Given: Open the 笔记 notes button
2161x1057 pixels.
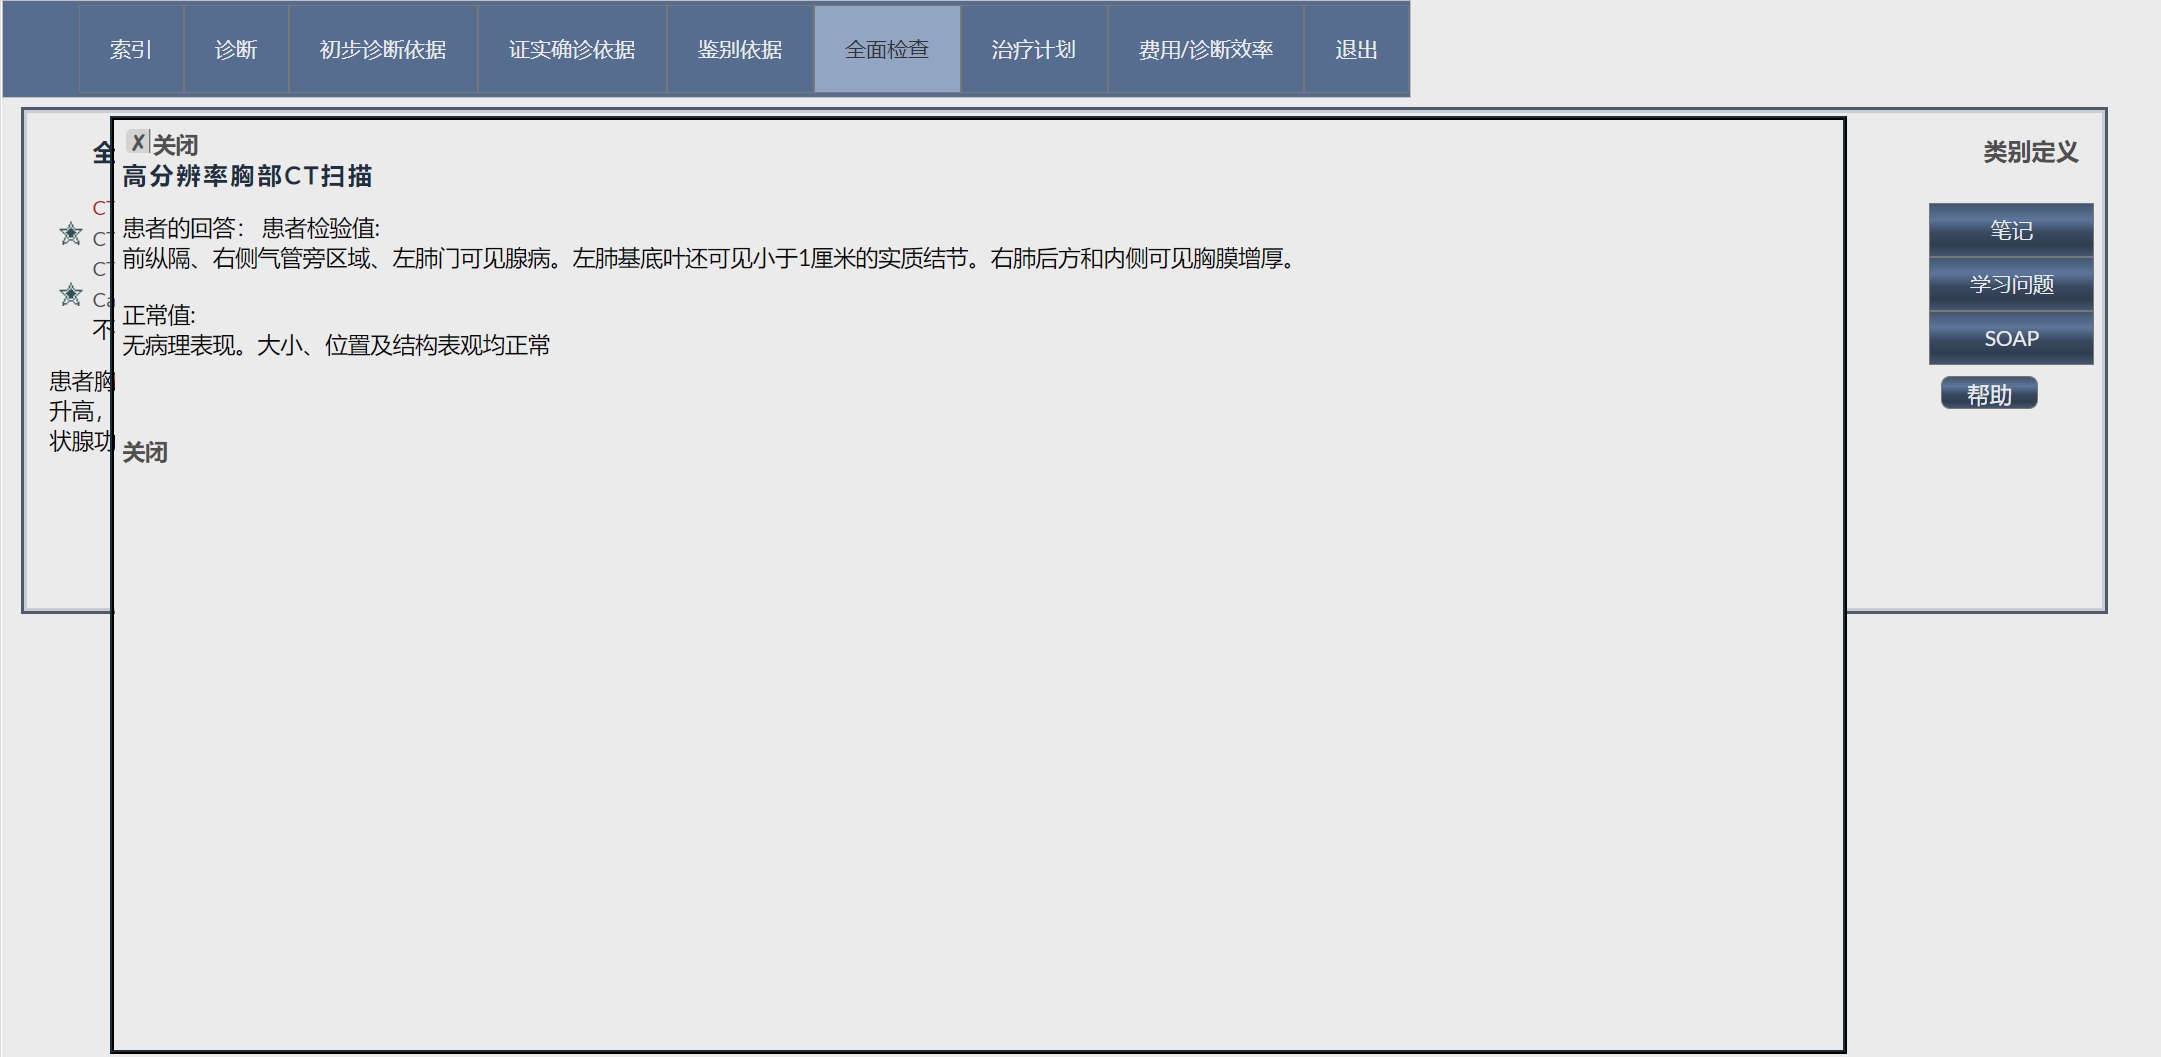Looking at the screenshot, I should pyautogui.click(x=2011, y=230).
